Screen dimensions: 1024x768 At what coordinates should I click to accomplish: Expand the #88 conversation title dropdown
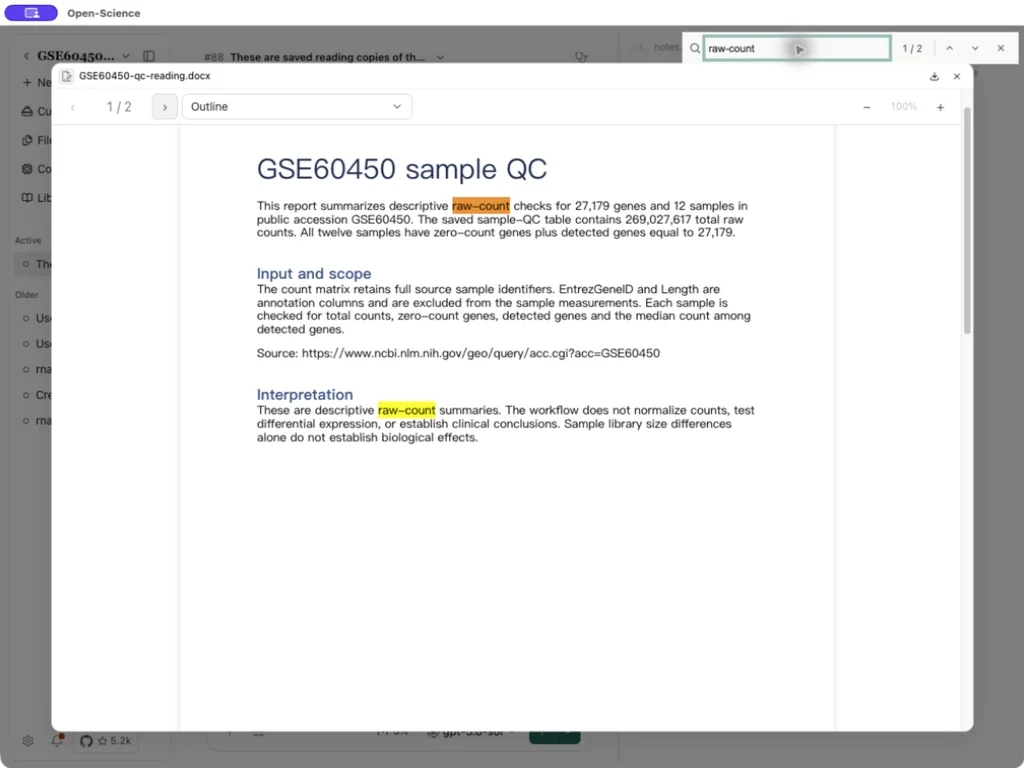440,57
